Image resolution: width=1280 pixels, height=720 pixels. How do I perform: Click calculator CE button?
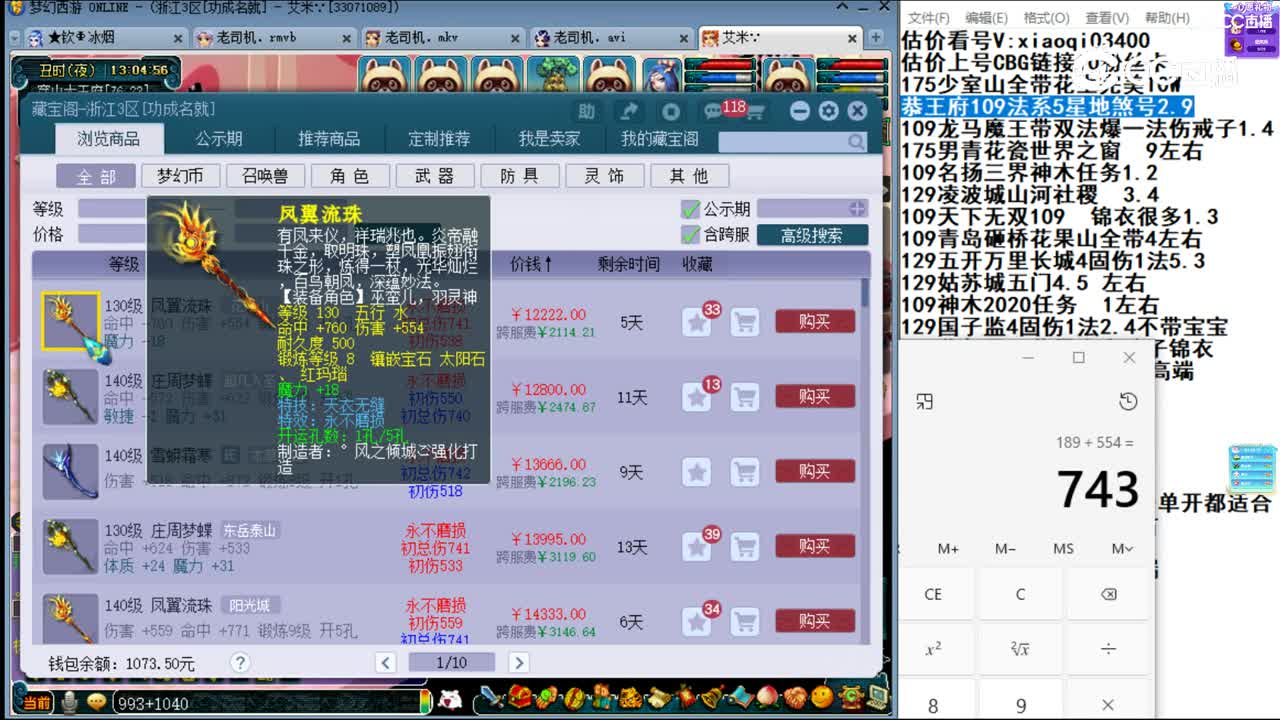(933, 594)
